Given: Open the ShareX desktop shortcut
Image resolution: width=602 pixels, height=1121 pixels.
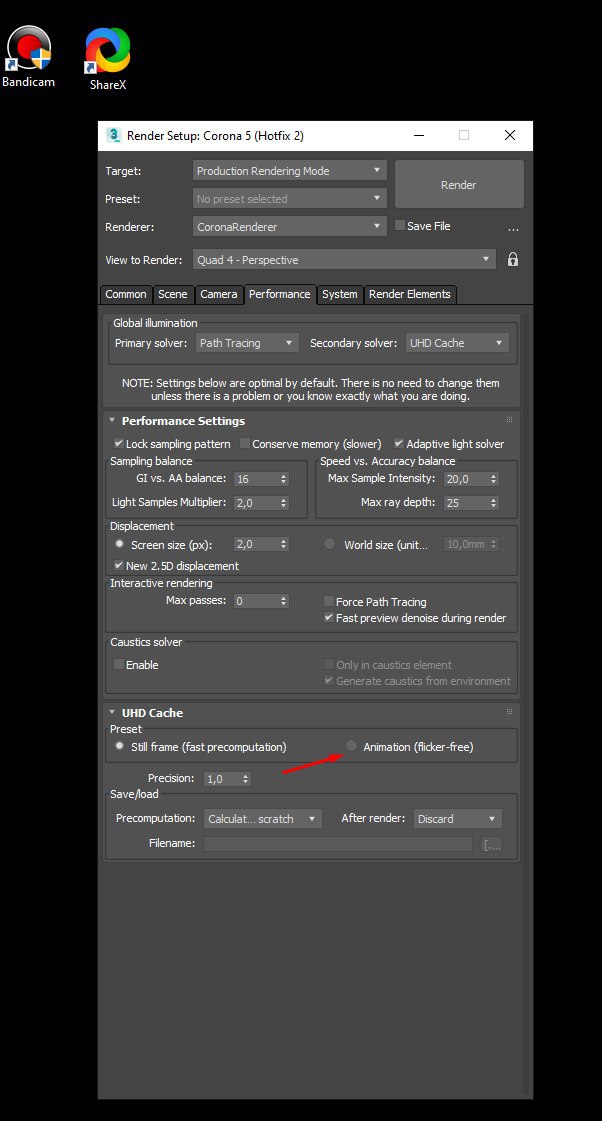Looking at the screenshot, I should pos(108,59).
